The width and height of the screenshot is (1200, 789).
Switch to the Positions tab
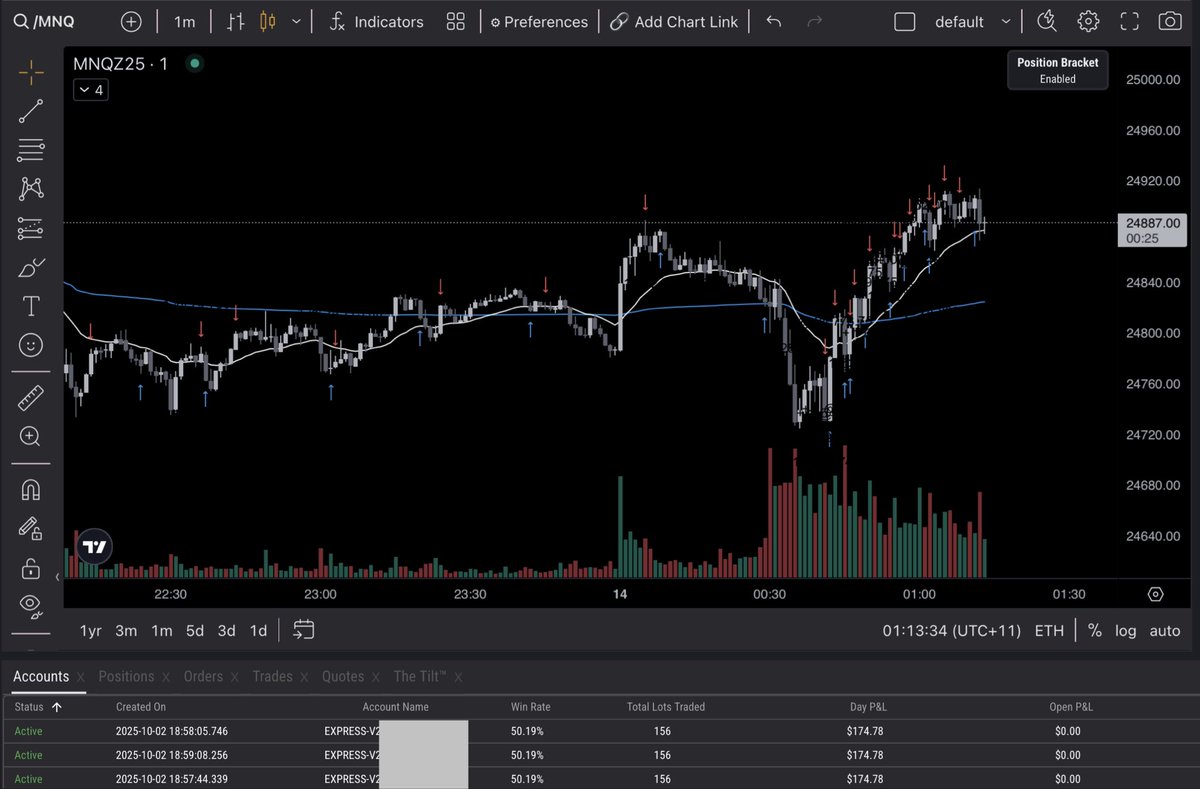(x=126, y=676)
